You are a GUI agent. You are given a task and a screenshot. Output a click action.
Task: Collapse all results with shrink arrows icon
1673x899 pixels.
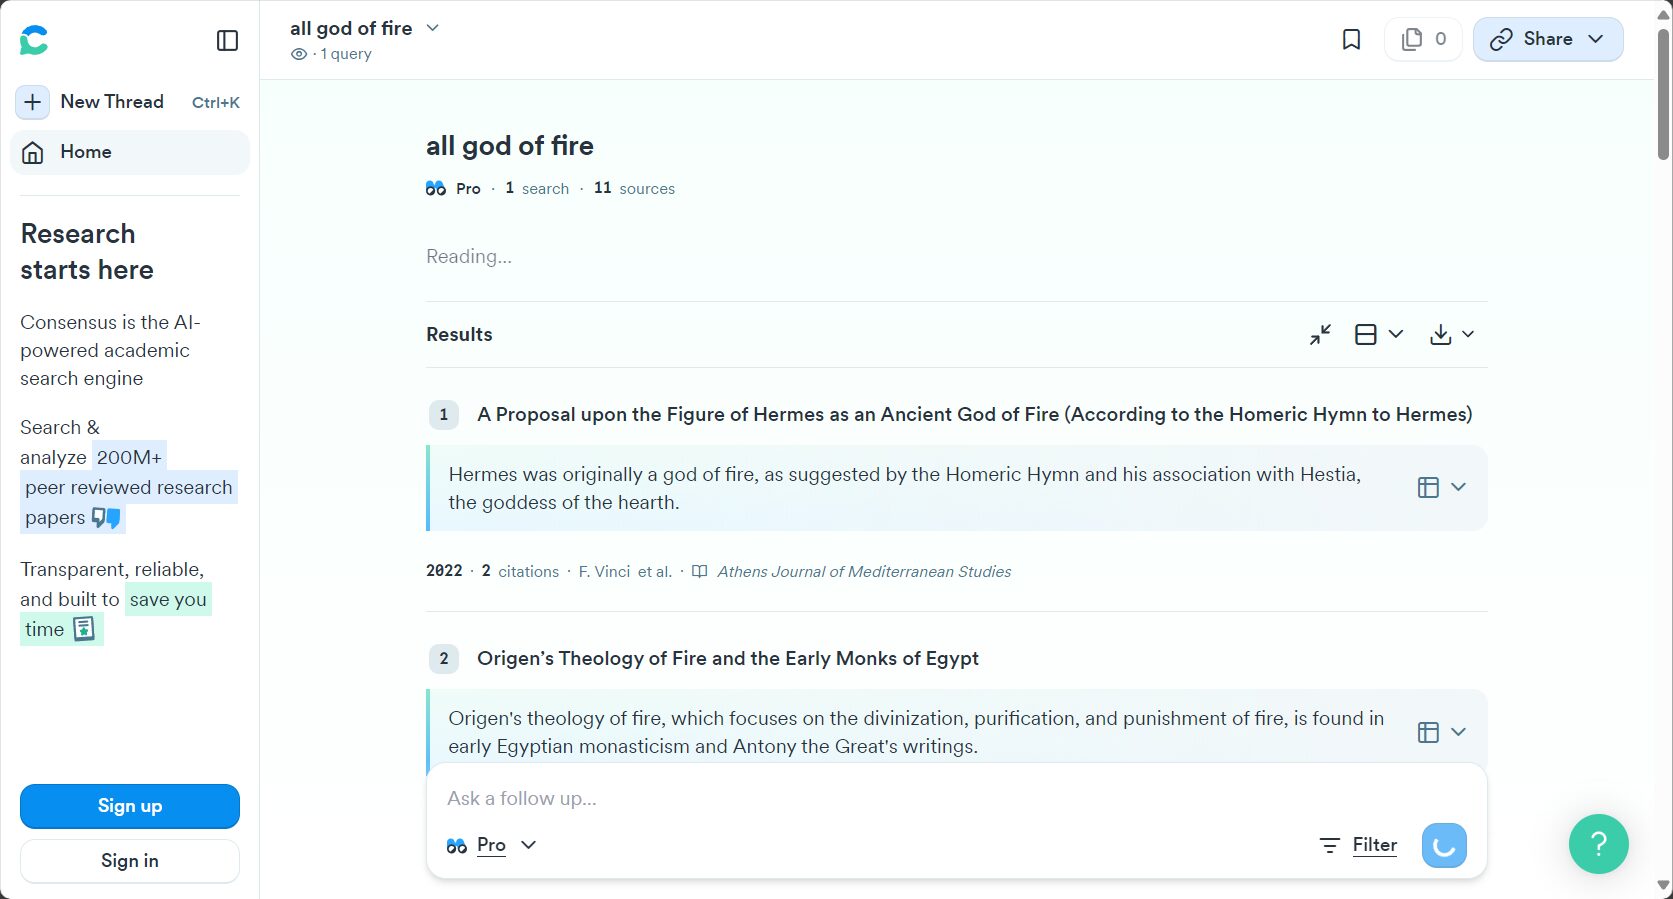(x=1320, y=334)
